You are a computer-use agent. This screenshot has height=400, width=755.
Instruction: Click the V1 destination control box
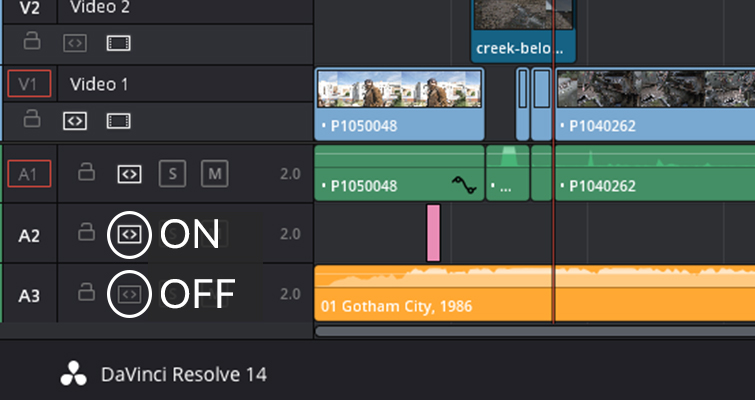27,83
